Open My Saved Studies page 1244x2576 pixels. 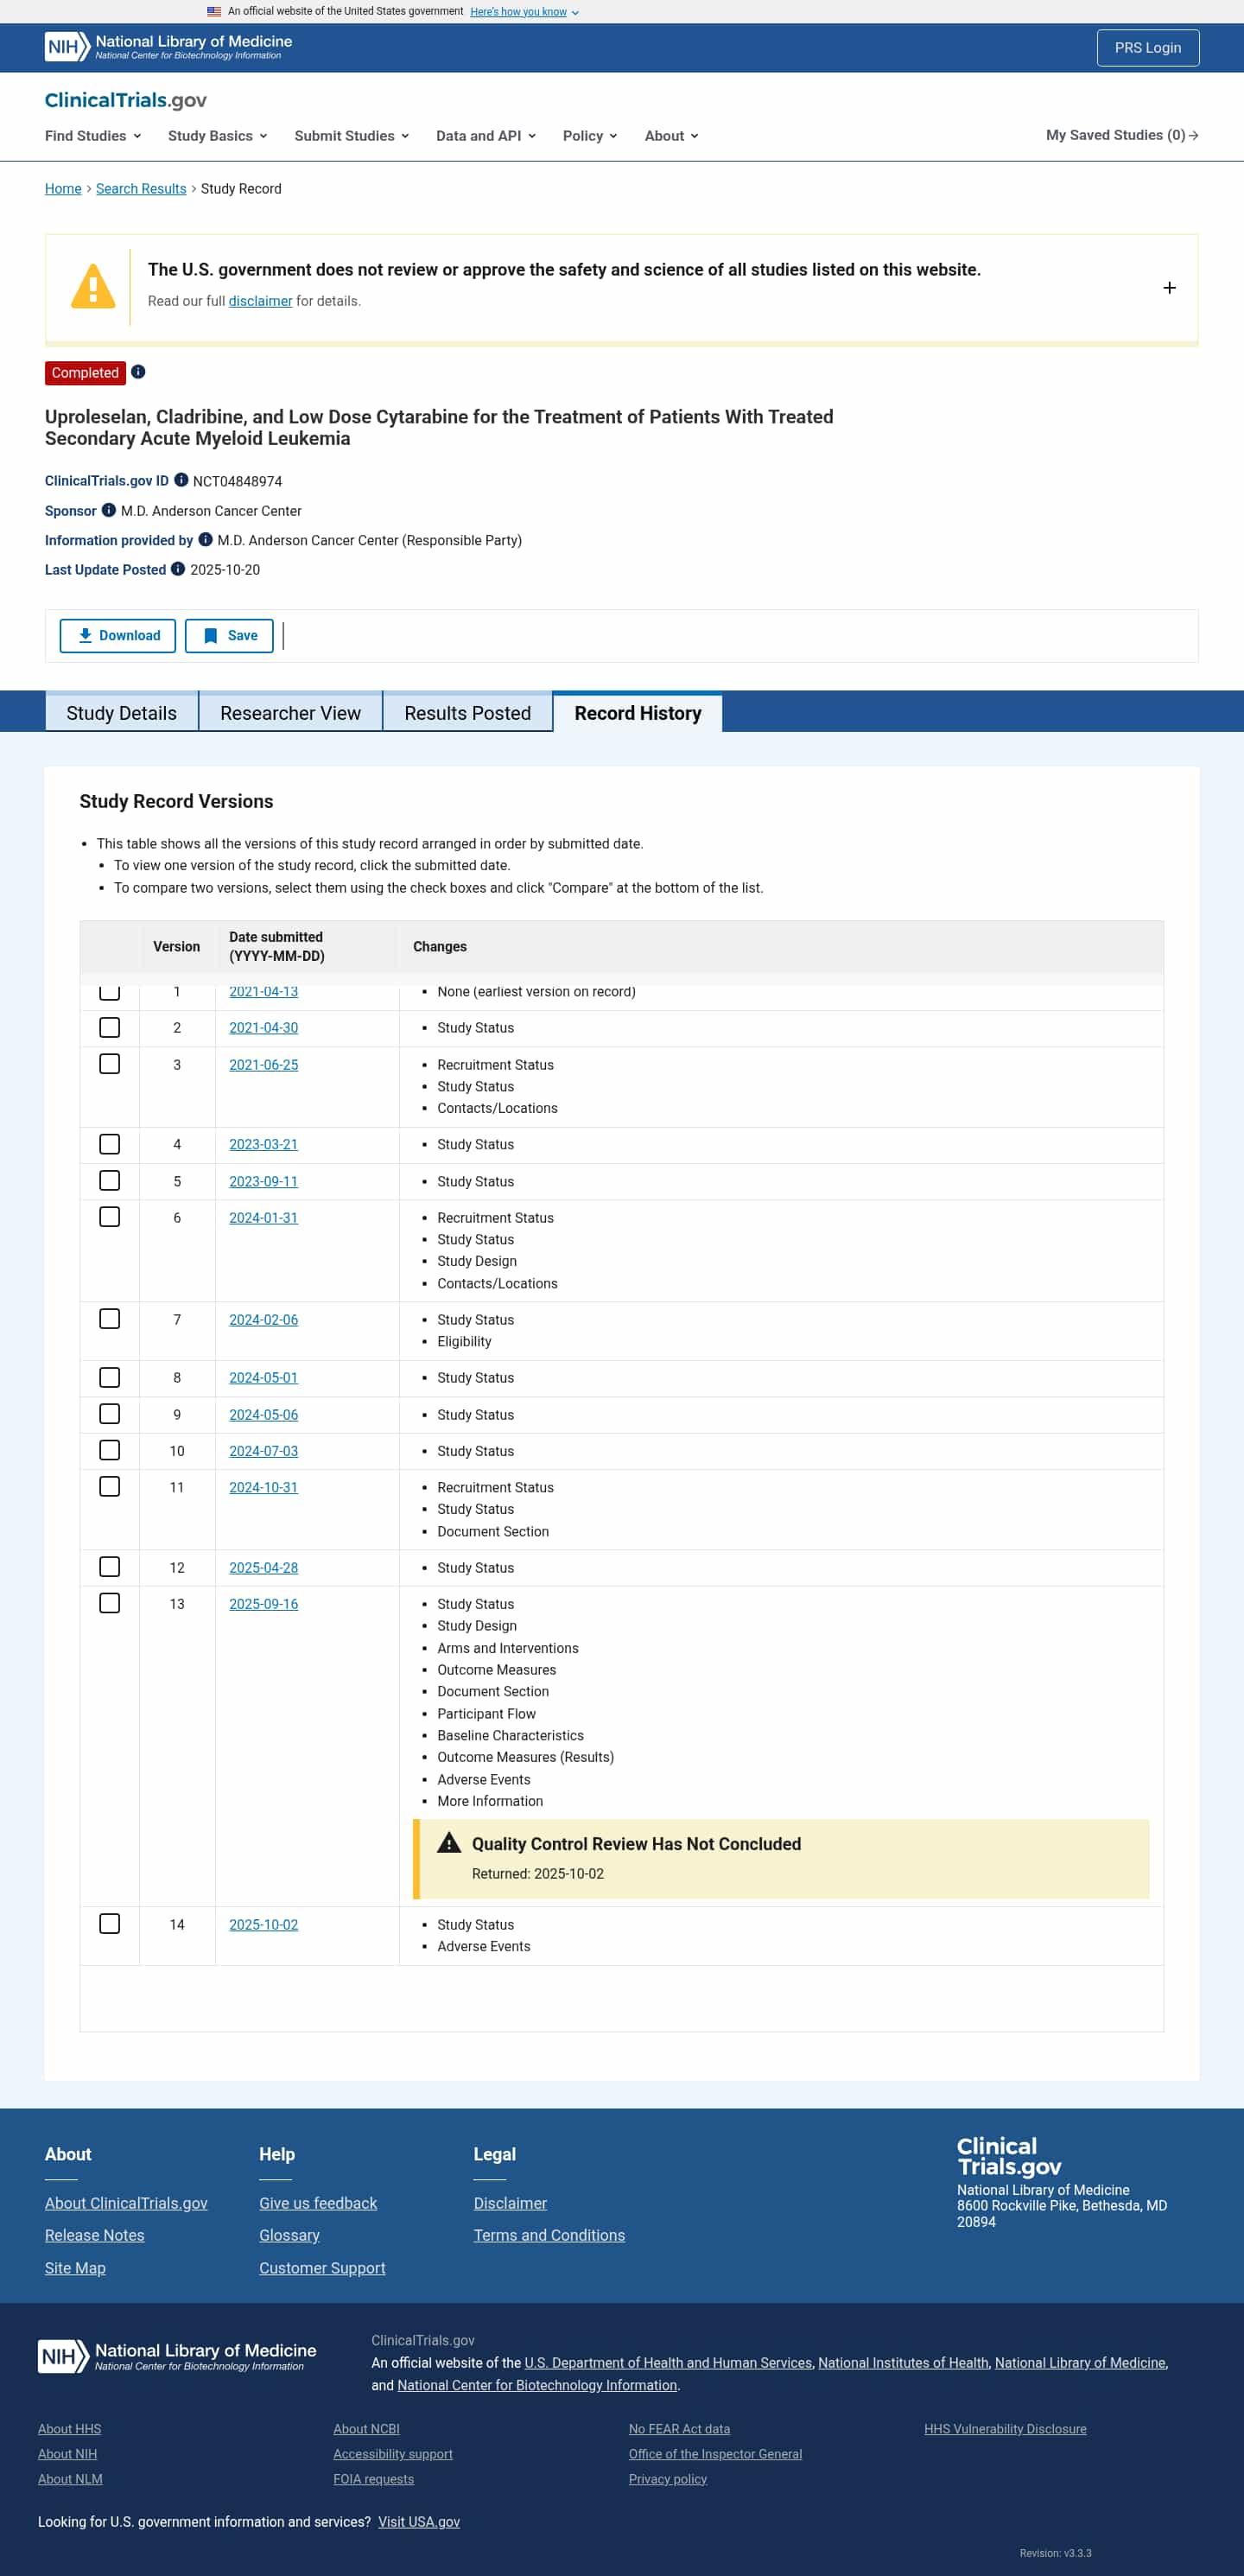(x=1121, y=135)
